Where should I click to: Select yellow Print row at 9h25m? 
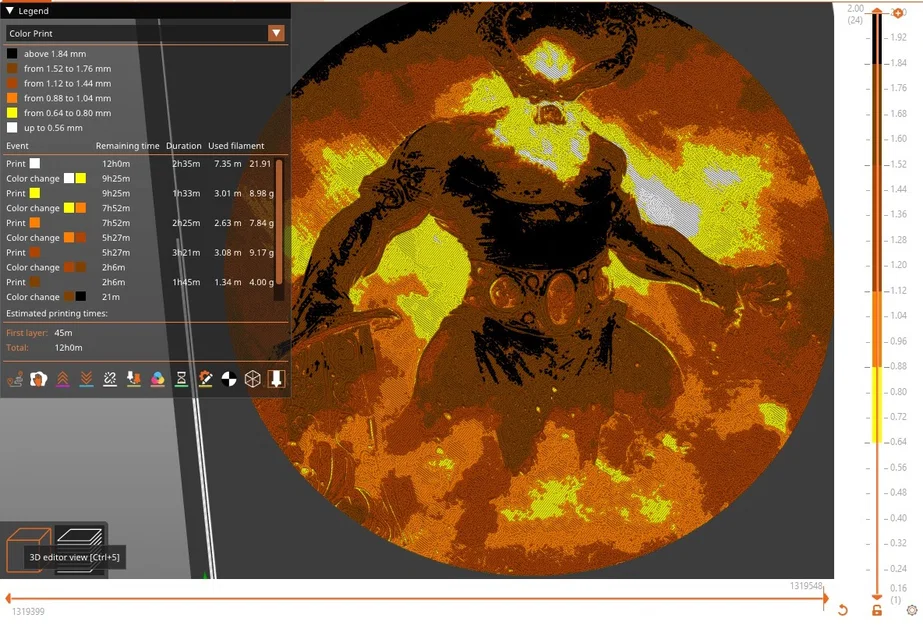point(140,193)
